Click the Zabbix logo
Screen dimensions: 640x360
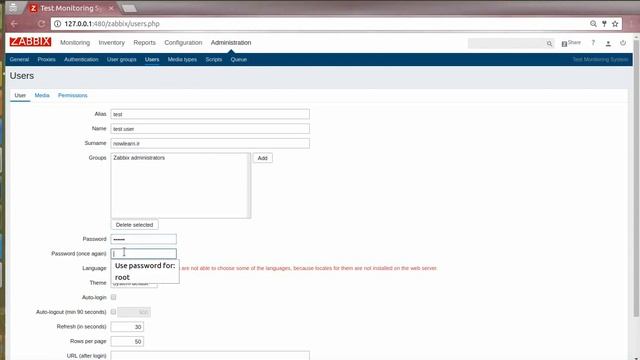30,42
